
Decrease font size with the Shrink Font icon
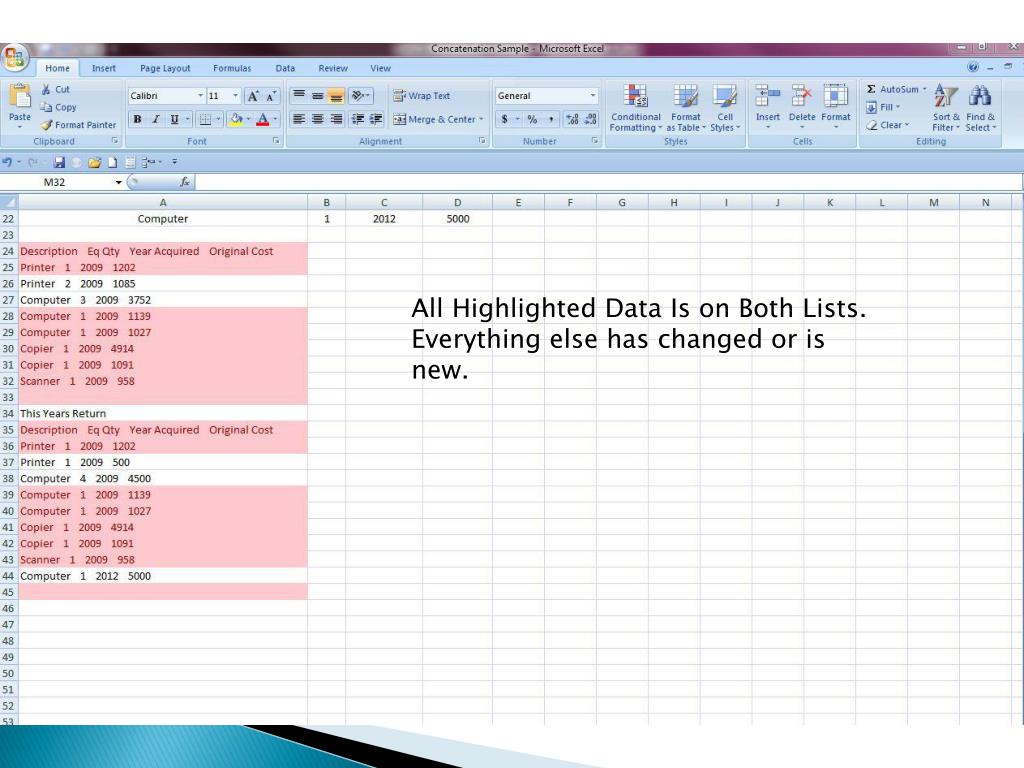pyautogui.click(x=270, y=96)
